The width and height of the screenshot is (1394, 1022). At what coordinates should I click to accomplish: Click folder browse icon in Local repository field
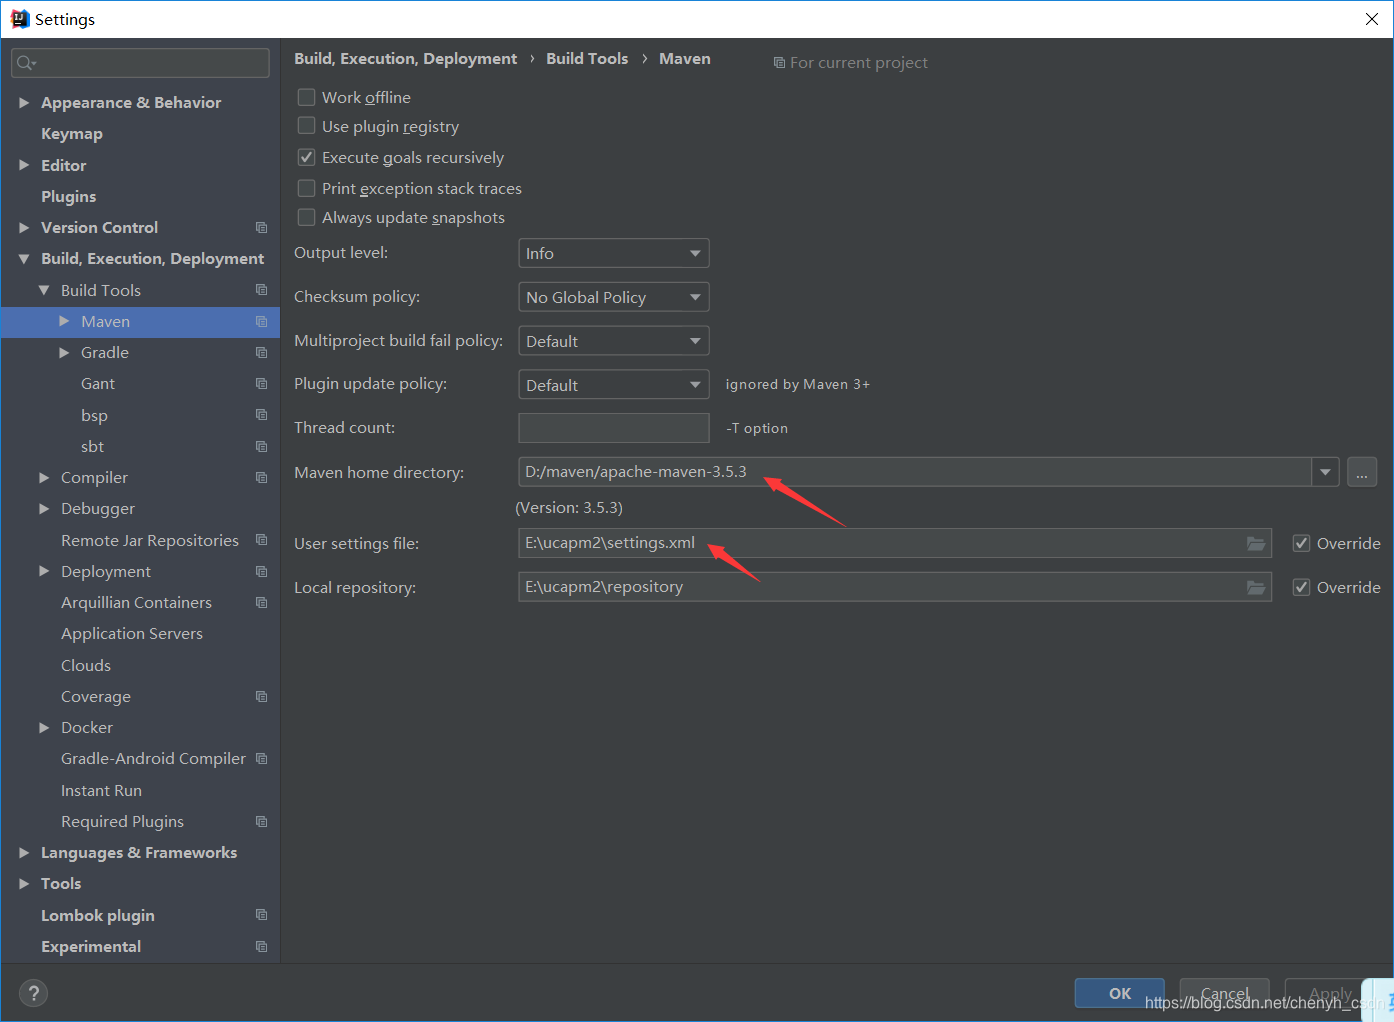1256,587
